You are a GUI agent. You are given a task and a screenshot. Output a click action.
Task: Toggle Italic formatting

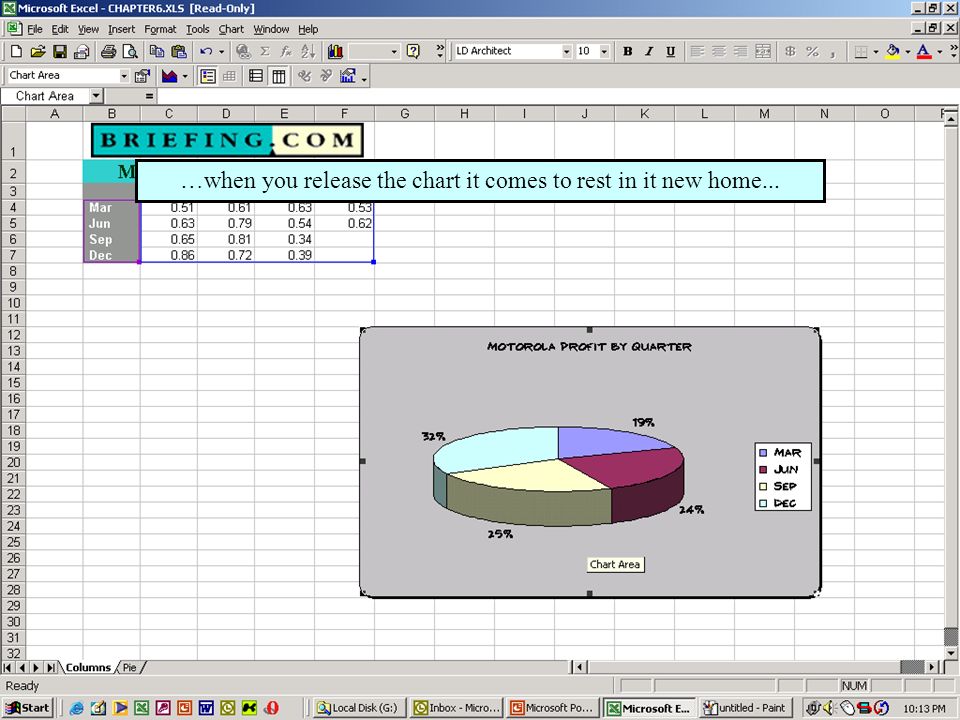click(x=649, y=51)
